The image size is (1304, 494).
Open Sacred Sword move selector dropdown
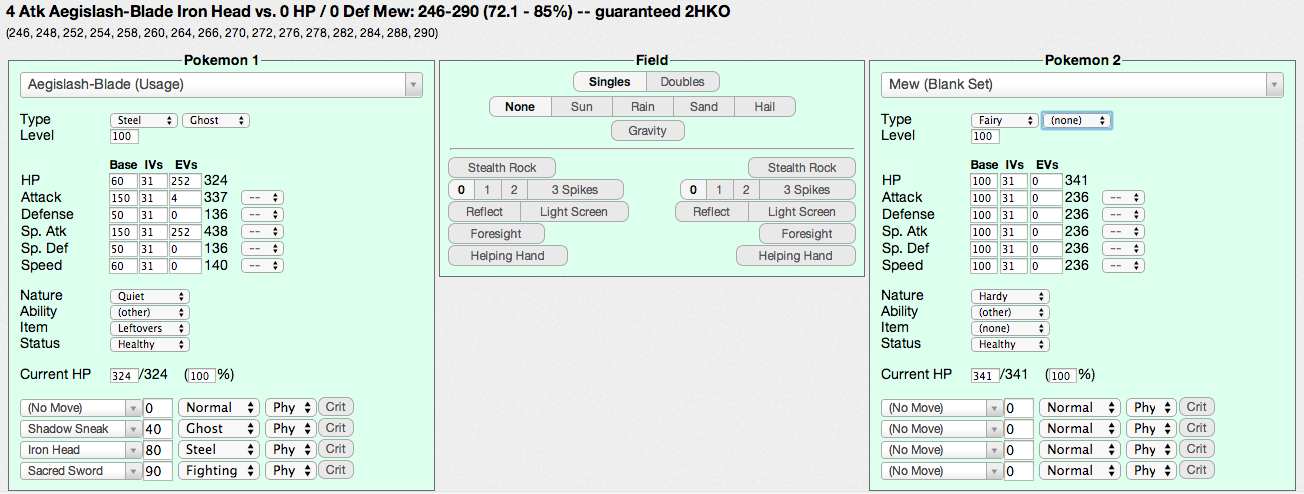(x=131, y=471)
